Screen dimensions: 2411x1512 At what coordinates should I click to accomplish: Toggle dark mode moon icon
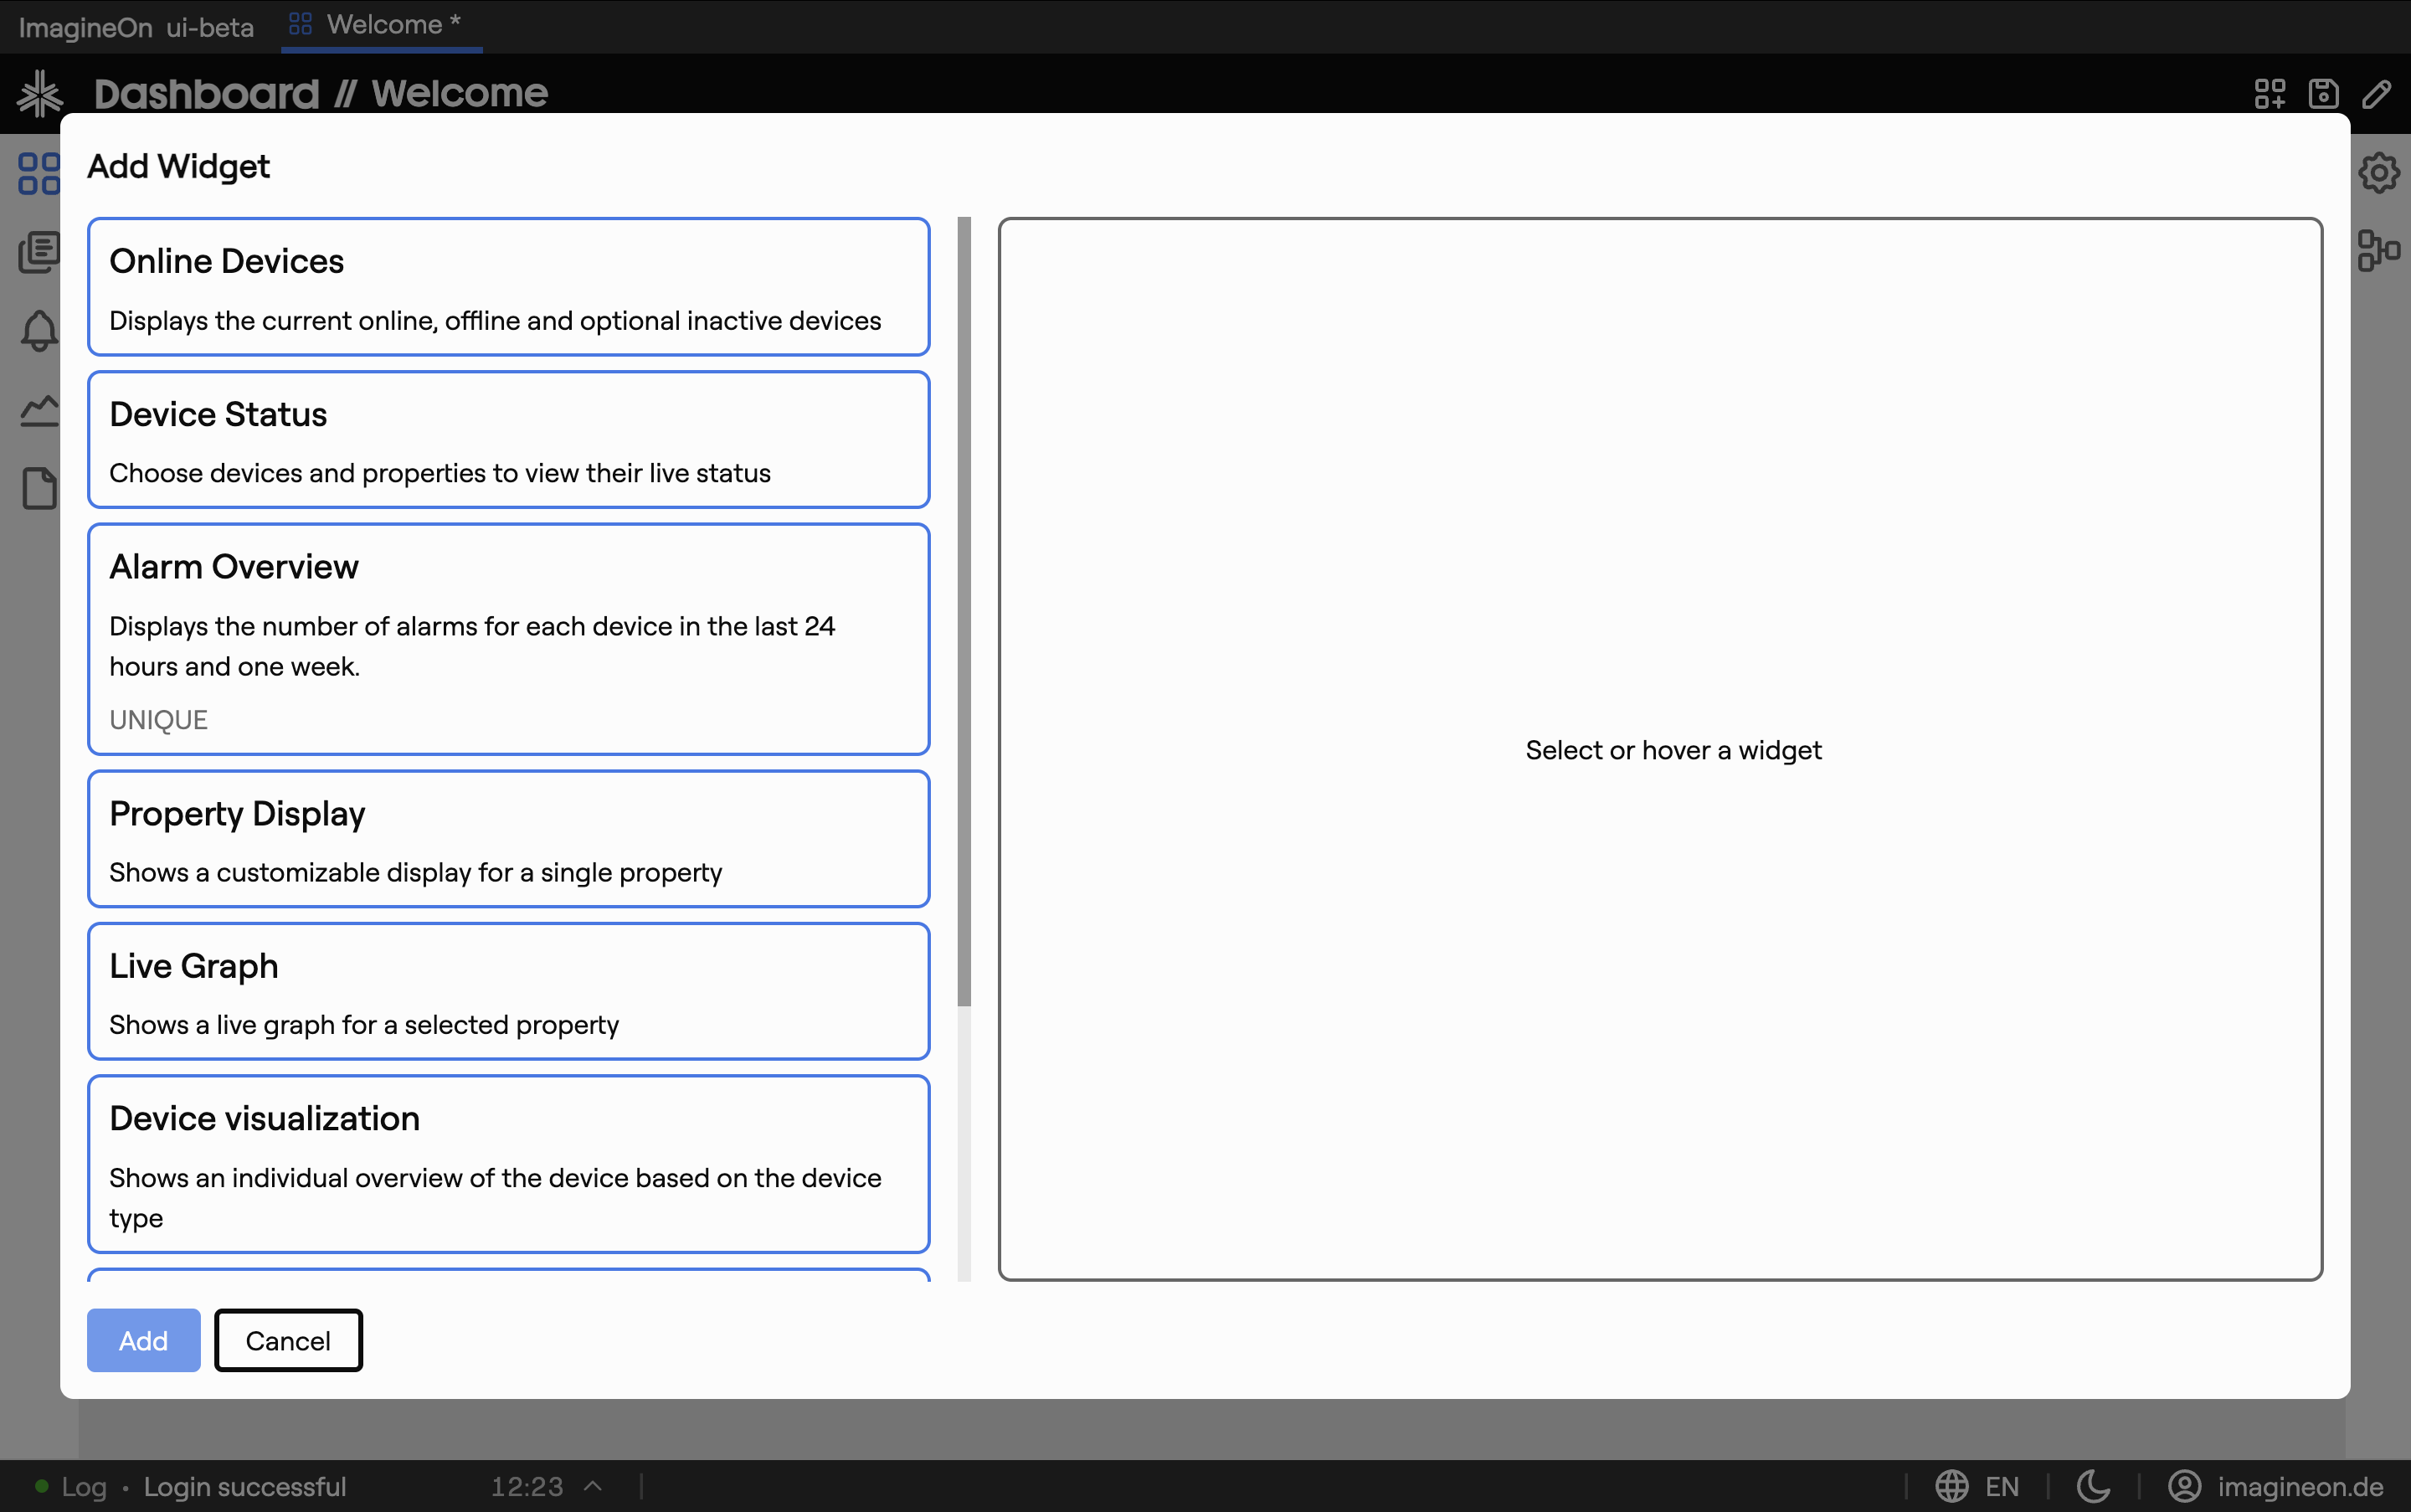2093,1486
